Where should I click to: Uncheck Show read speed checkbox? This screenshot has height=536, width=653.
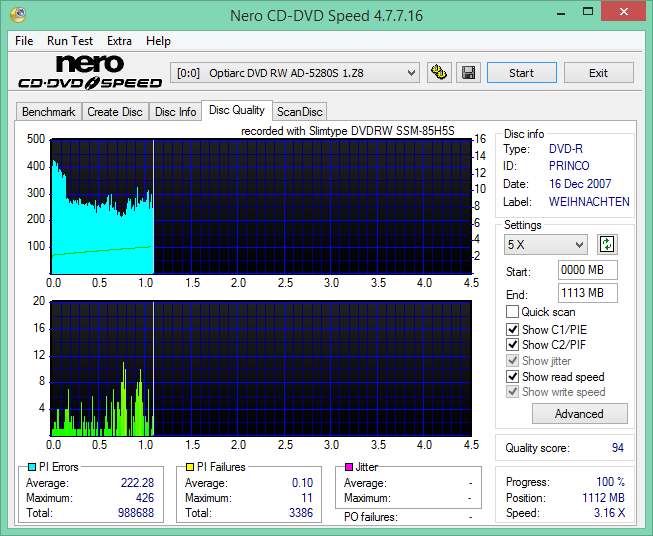click(512, 376)
